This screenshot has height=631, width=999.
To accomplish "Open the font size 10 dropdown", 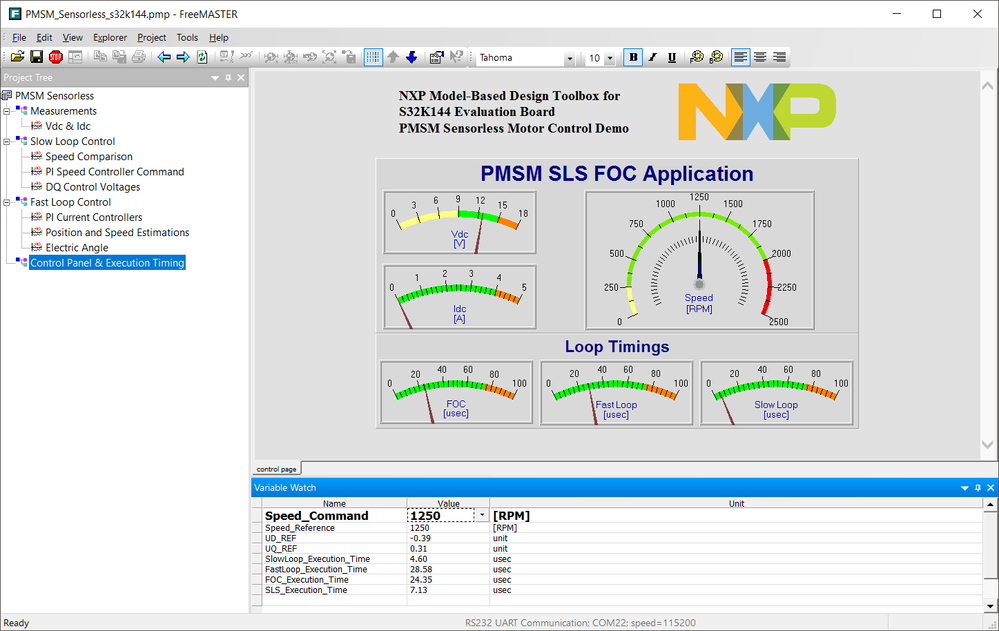I will click(610, 58).
